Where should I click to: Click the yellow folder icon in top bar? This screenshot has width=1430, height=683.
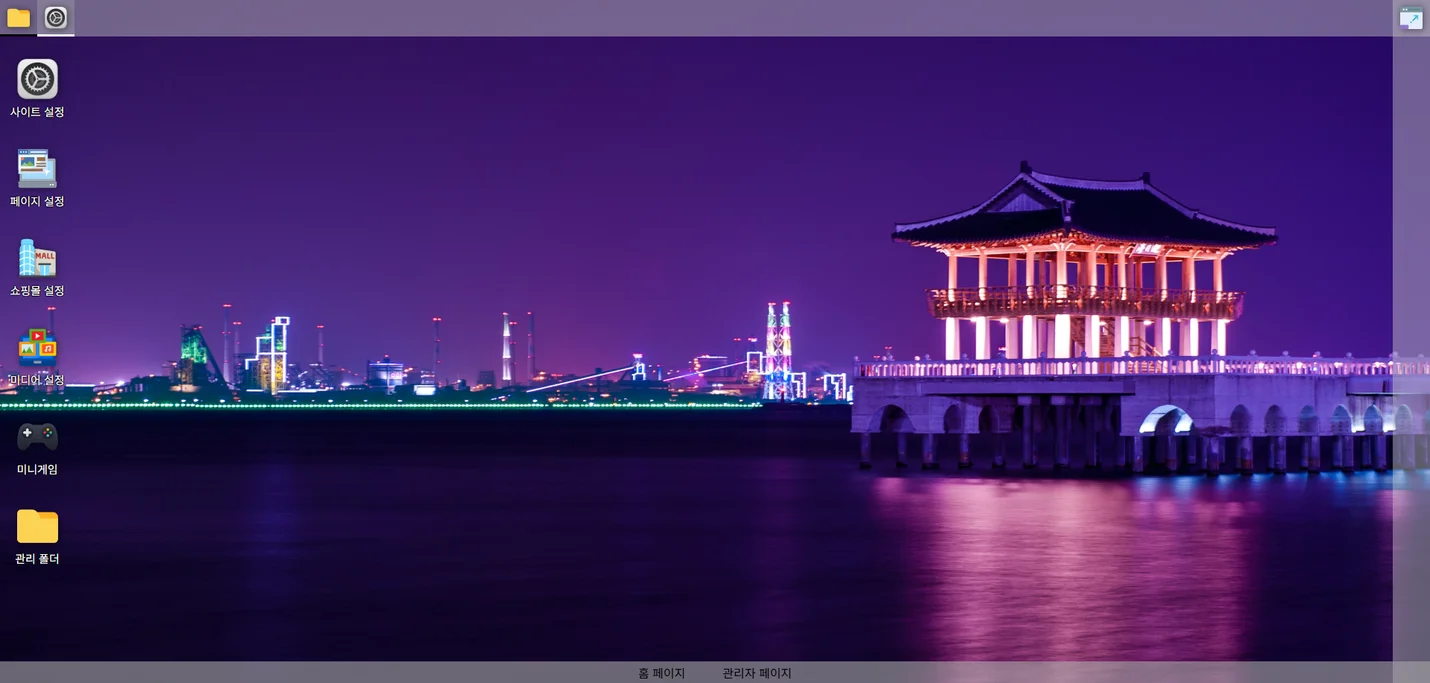tap(18, 17)
